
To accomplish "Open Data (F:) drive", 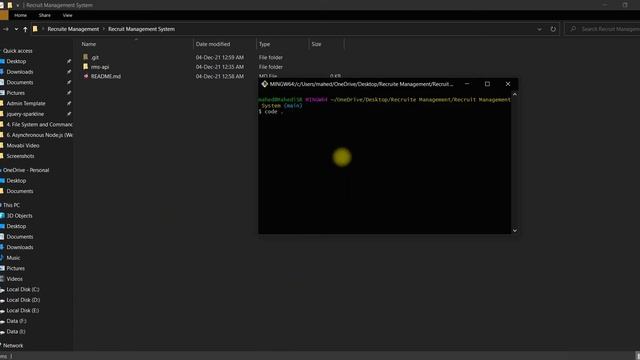I will point(16,321).
